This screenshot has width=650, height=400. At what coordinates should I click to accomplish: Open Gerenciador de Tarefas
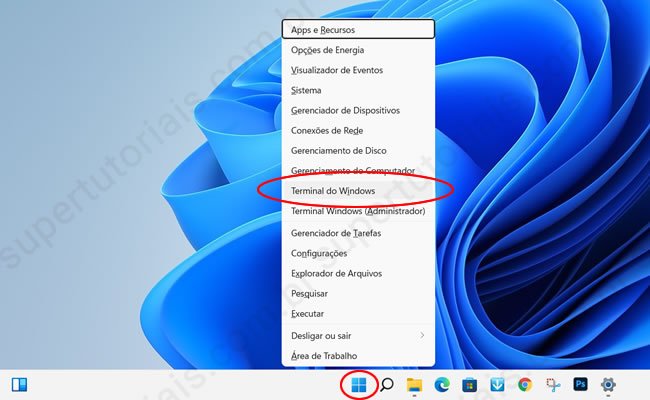point(358,233)
